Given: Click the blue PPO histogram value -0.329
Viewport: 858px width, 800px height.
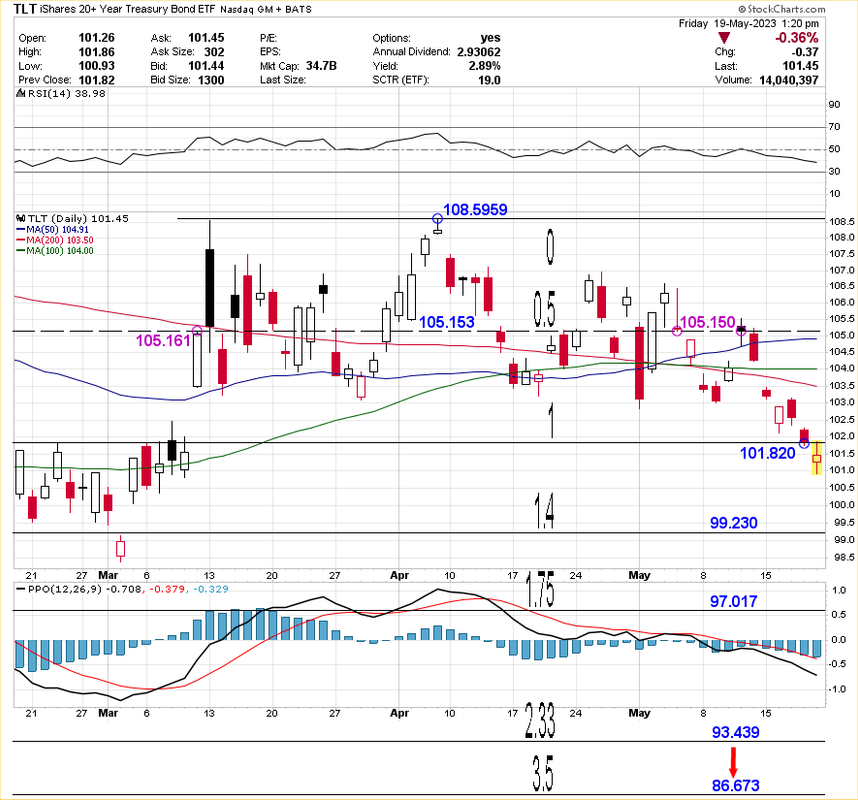Looking at the screenshot, I should point(210,589).
